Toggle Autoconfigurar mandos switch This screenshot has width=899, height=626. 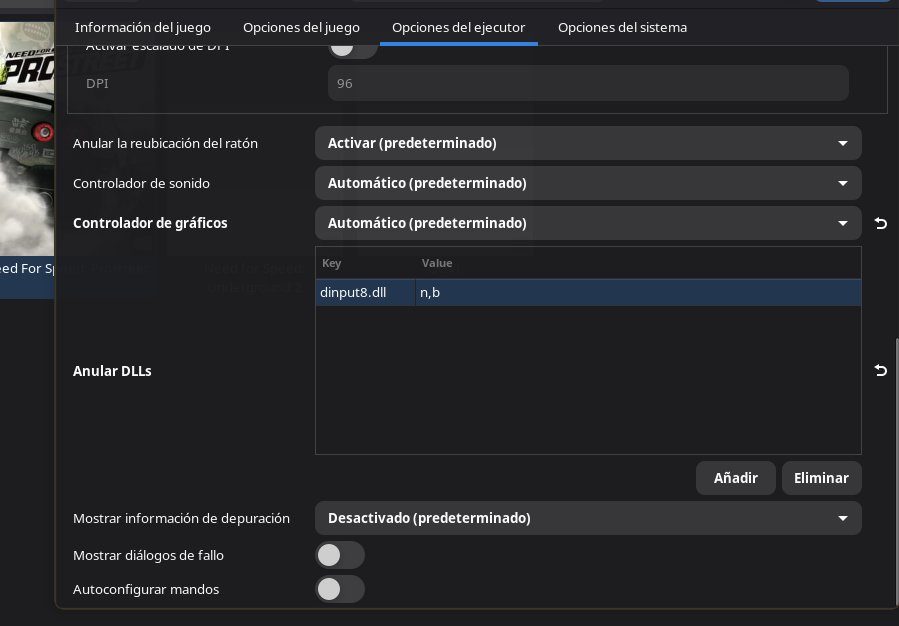click(339, 589)
